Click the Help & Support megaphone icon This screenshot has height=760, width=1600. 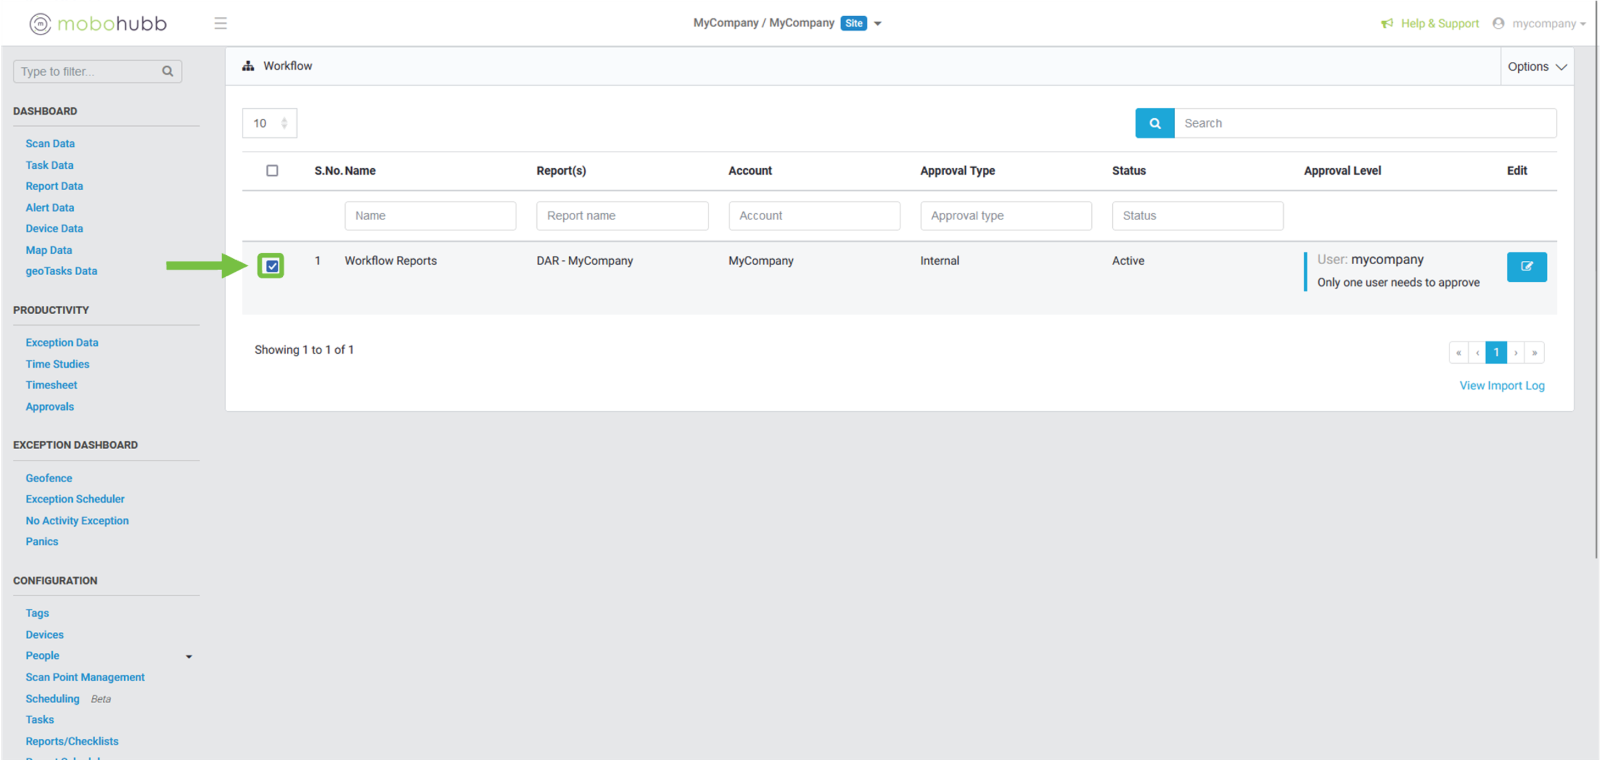(x=1387, y=23)
